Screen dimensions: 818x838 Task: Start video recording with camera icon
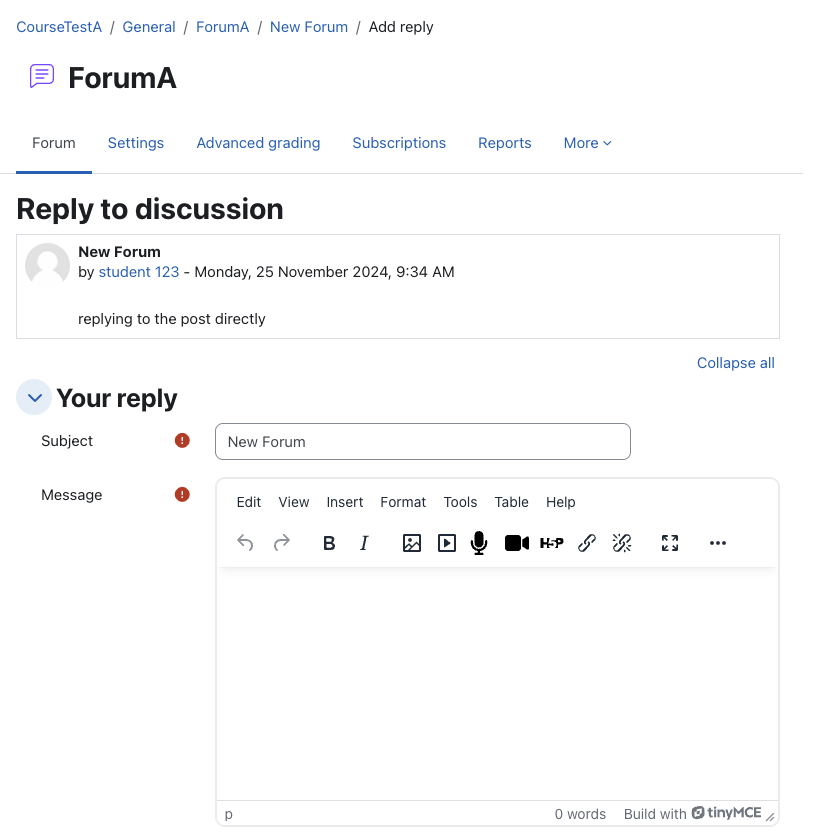517,543
